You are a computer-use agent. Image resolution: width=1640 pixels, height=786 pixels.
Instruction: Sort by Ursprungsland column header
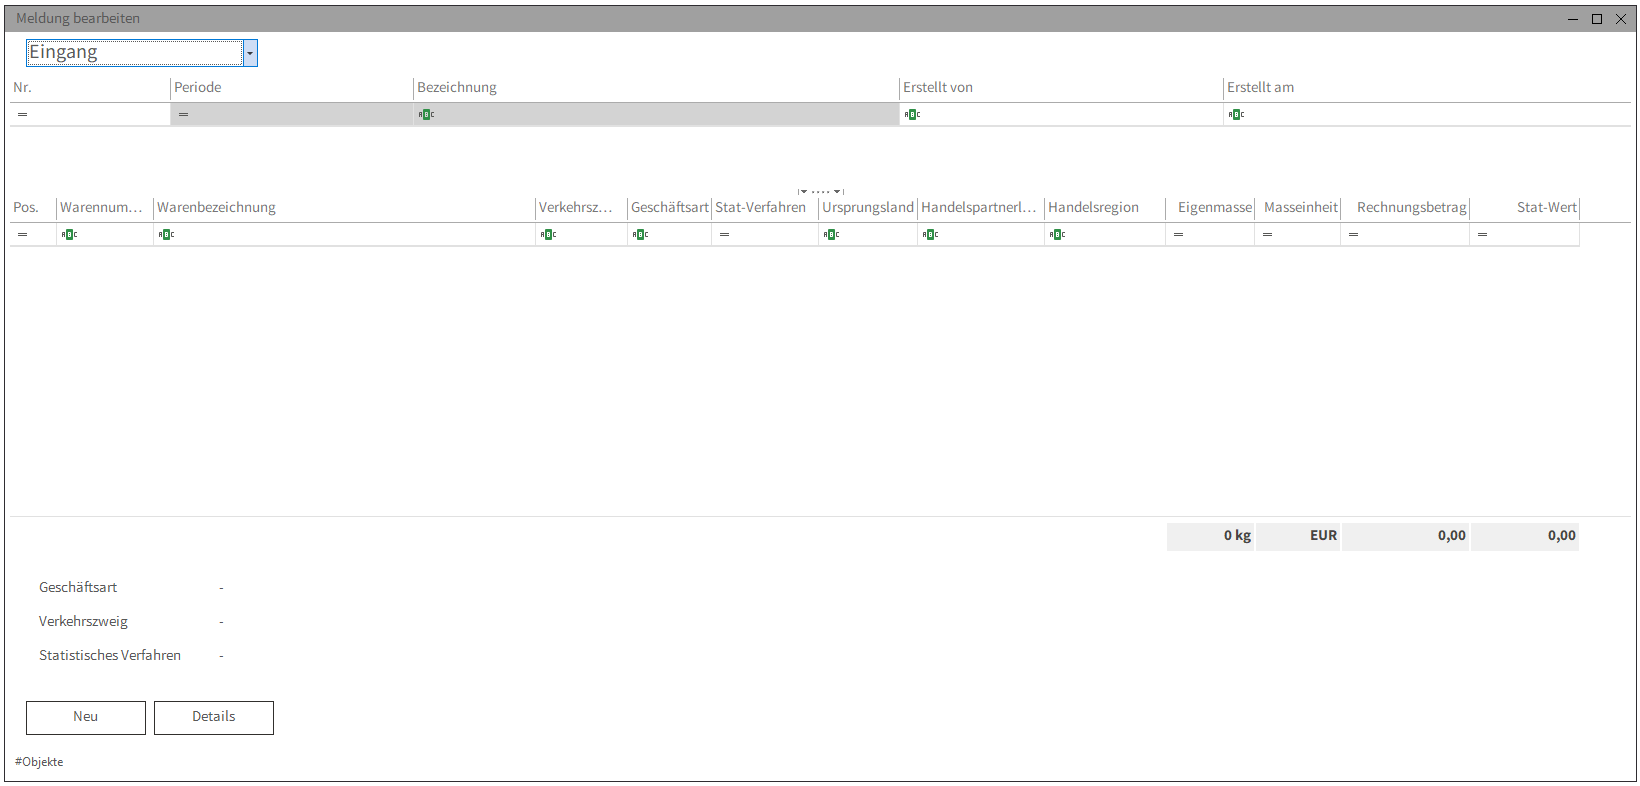click(868, 208)
